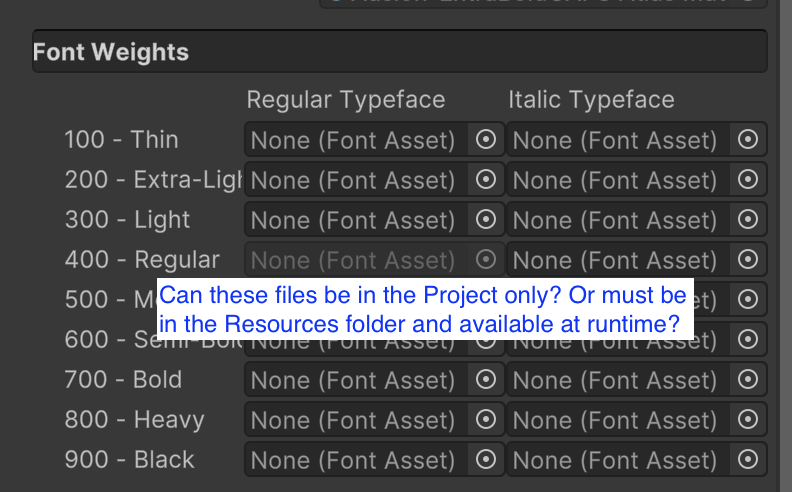Open object picker for 100 Thin italic typeface
Screen dimensions: 792x492
(748, 140)
